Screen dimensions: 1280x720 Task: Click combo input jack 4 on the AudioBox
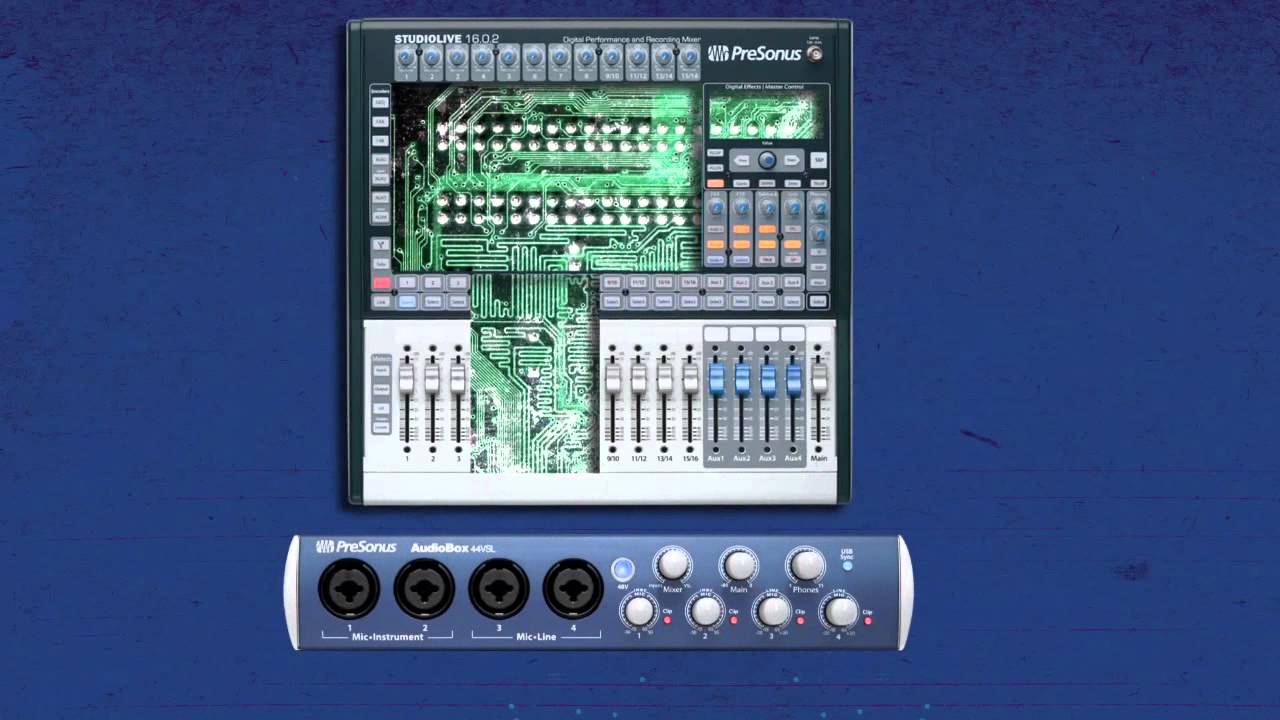click(573, 588)
